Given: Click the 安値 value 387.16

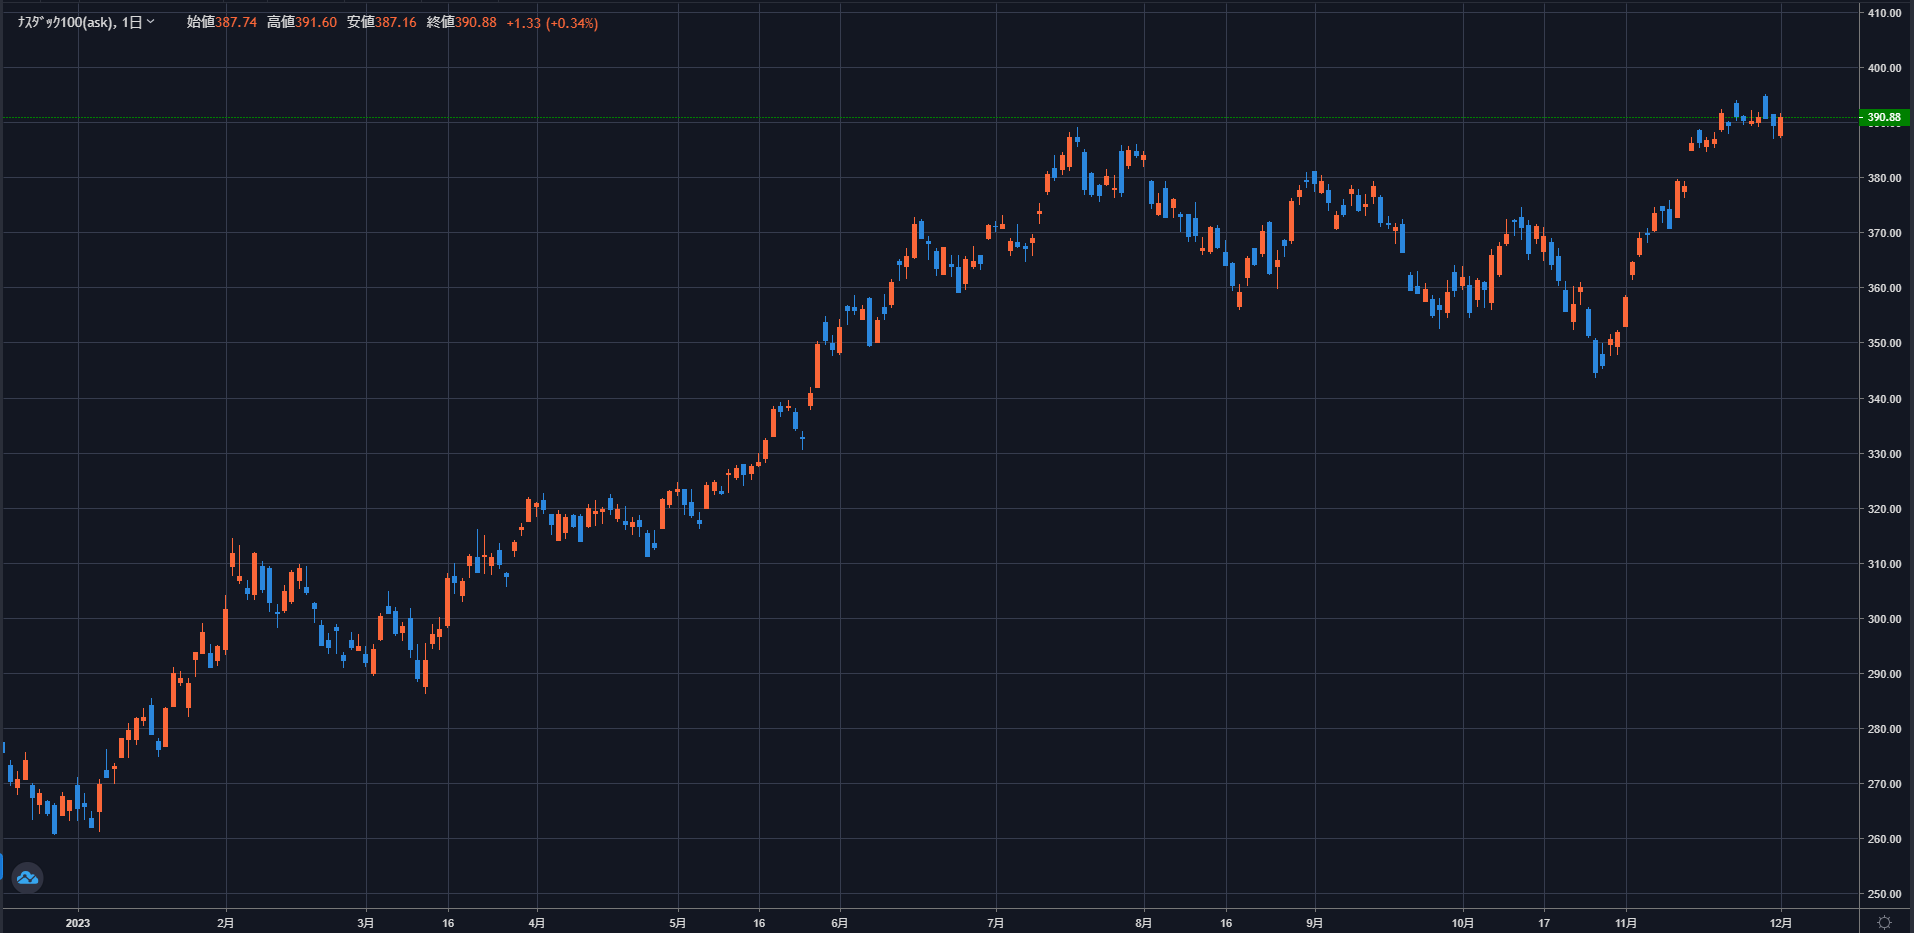Looking at the screenshot, I should pos(396,22).
